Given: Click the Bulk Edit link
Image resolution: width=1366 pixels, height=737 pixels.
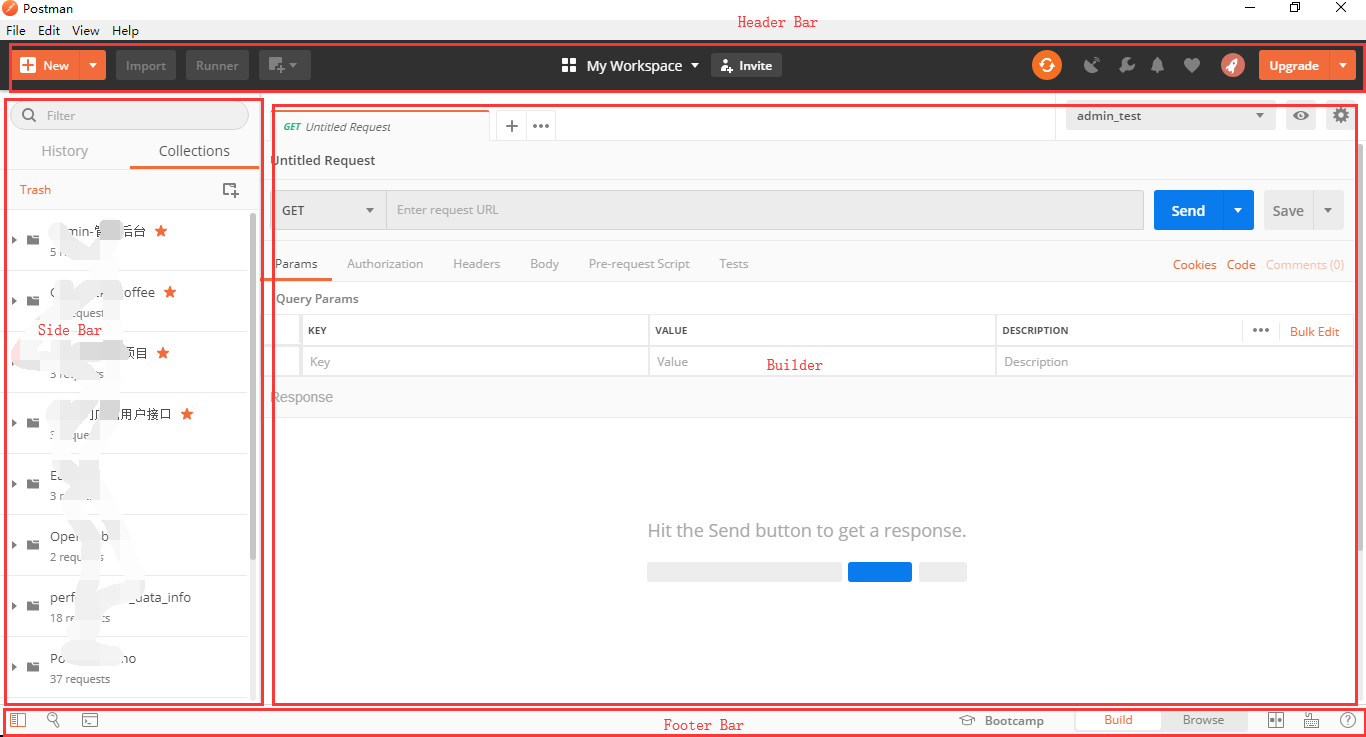Looking at the screenshot, I should (x=1314, y=331).
